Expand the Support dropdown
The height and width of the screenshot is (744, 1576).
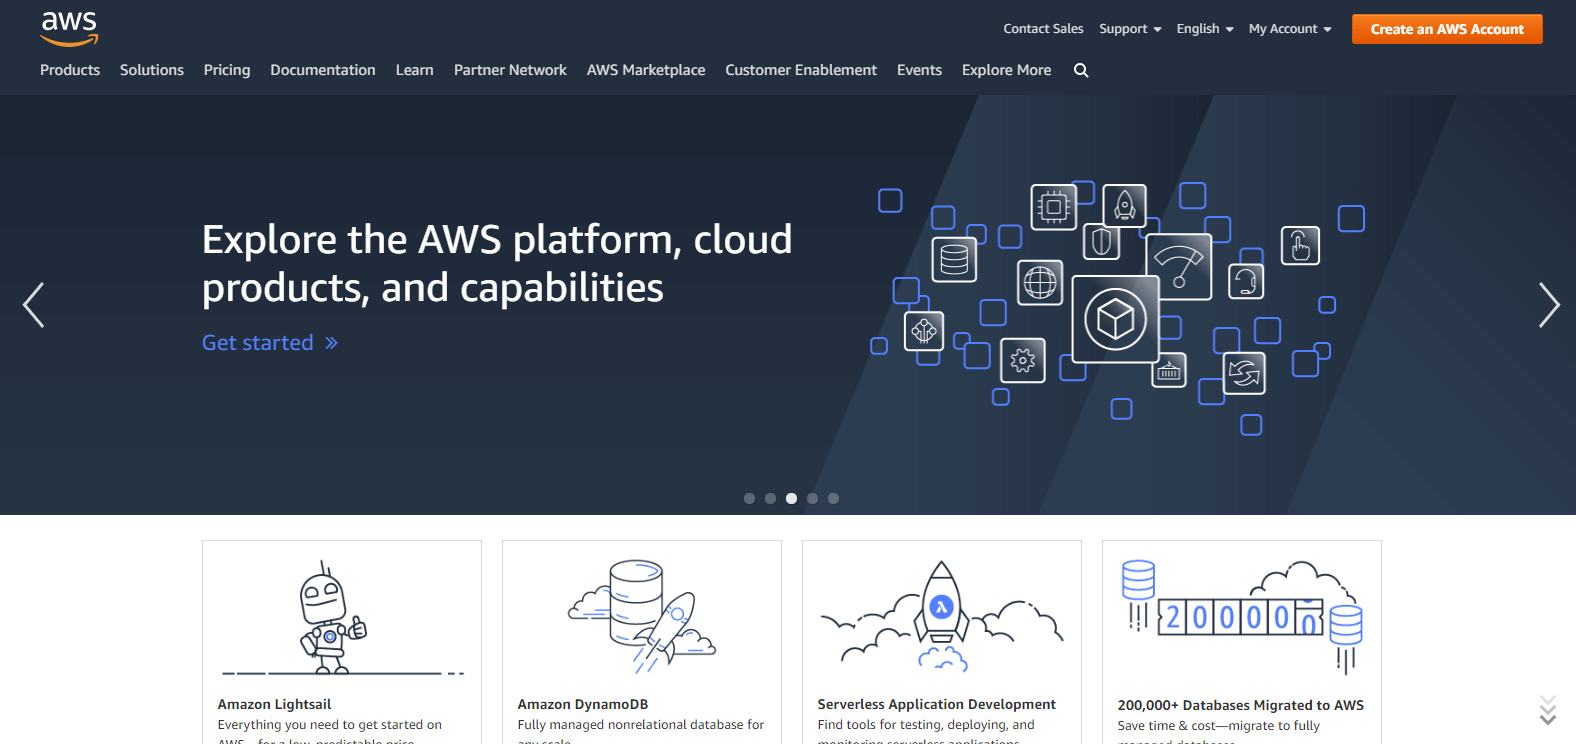point(1130,29)
